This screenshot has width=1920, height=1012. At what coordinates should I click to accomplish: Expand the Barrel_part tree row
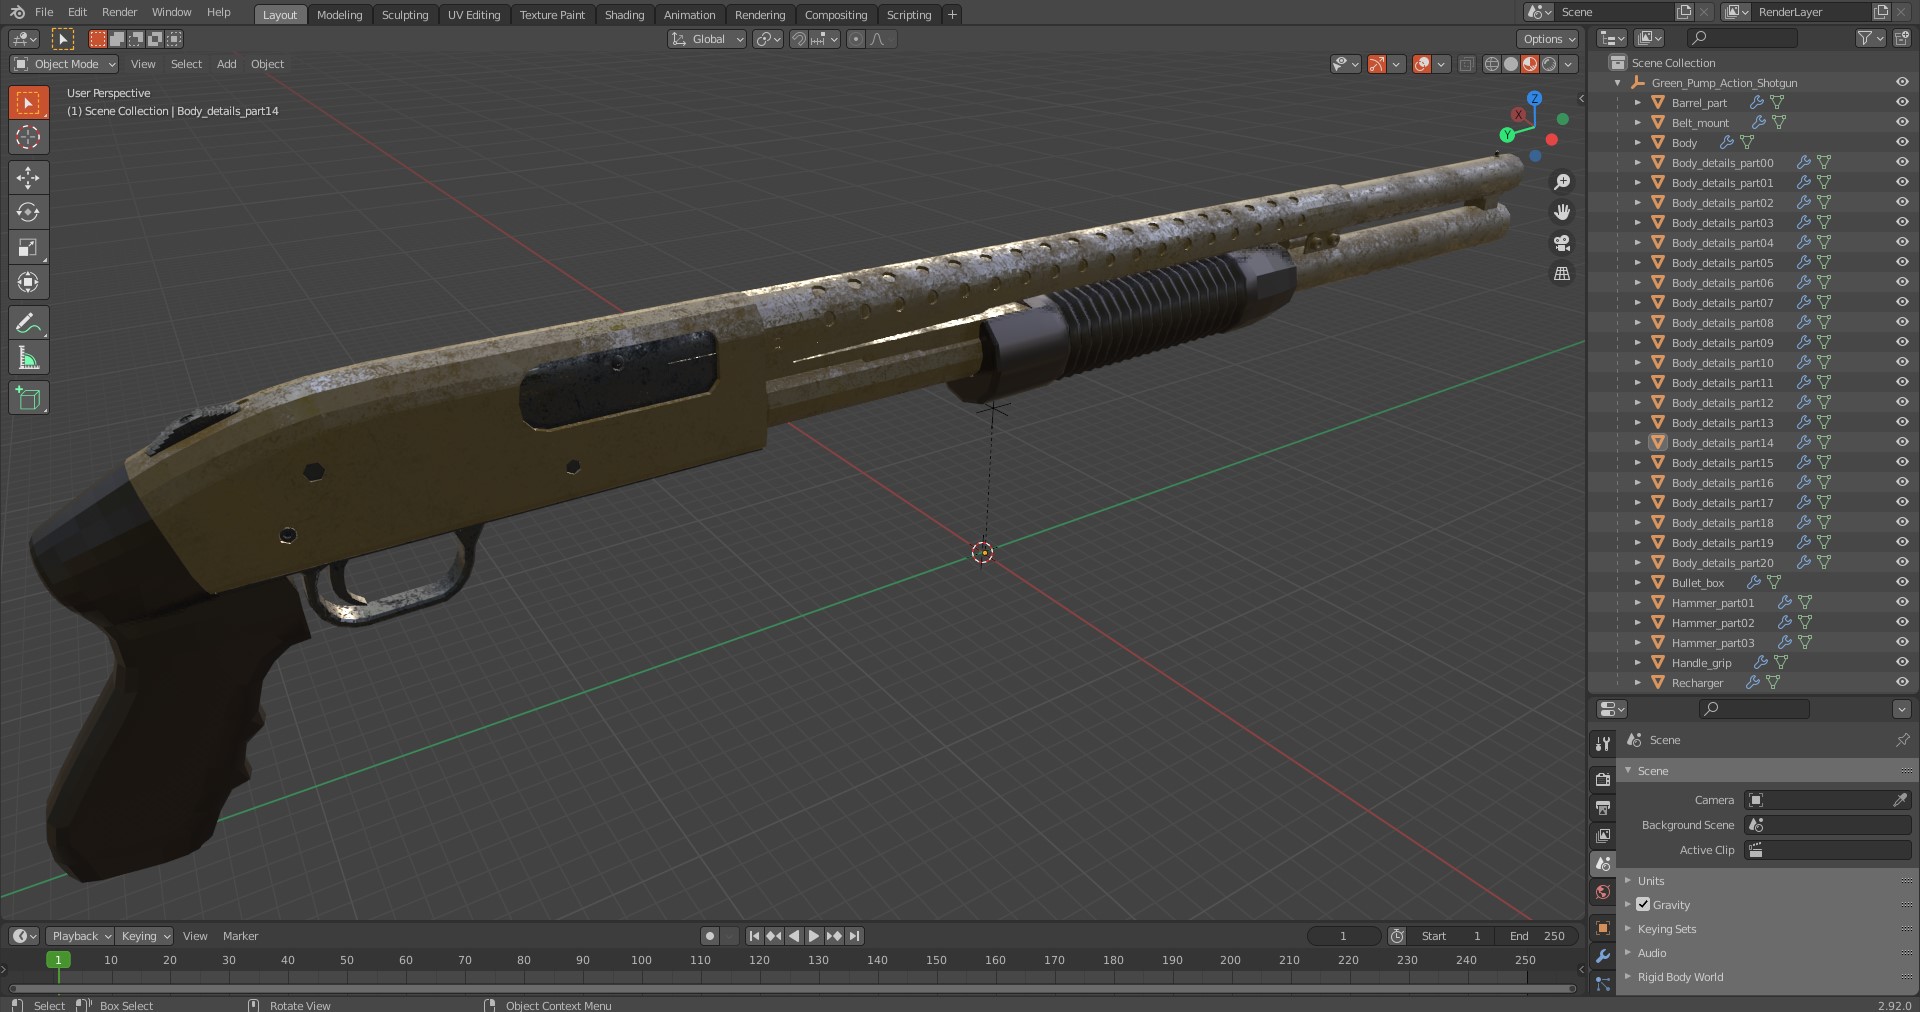point(1637,102)
